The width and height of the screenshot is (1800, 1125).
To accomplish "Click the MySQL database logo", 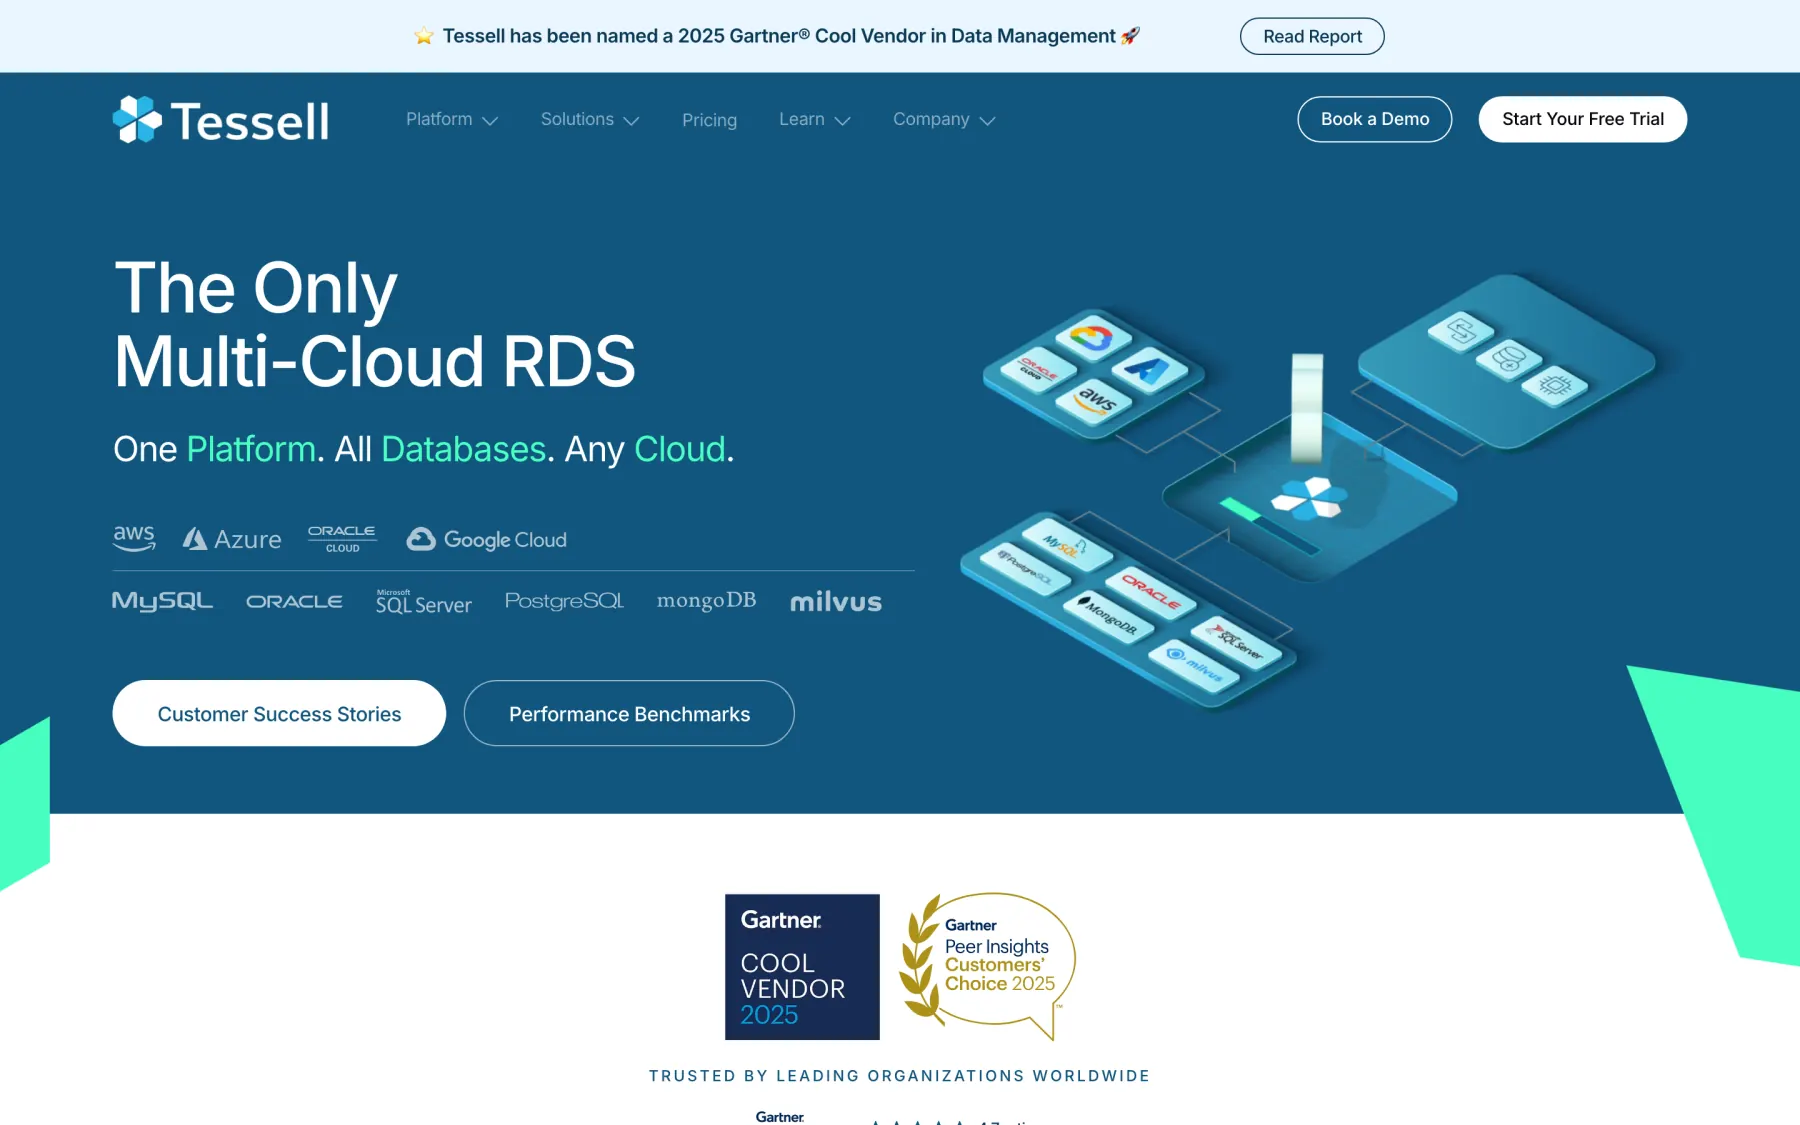I will click(162, 601).
